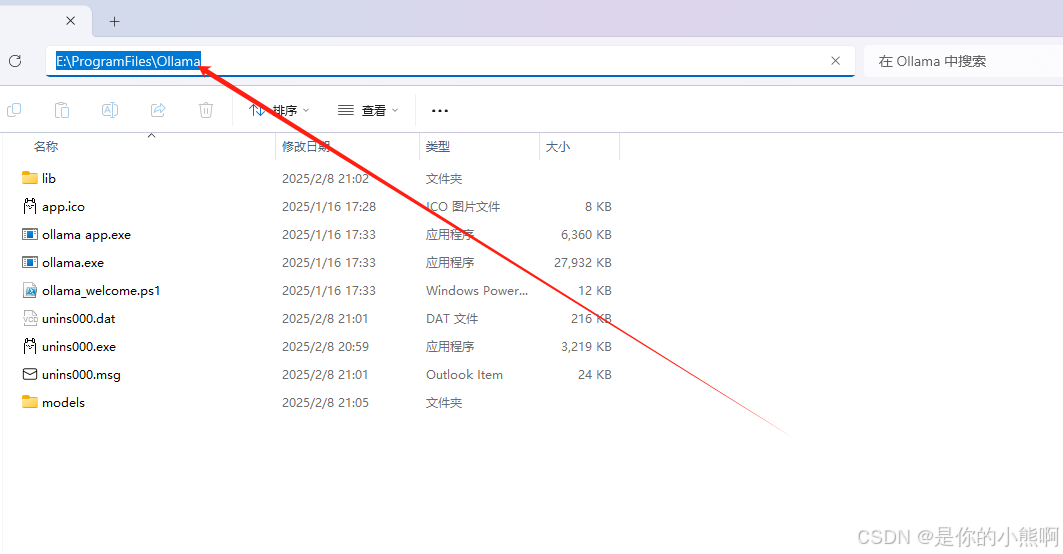Screen dimensions: 1063x554
Task: Click the 2025/2/8 21:02 date cell
Action: pos(325,178)
